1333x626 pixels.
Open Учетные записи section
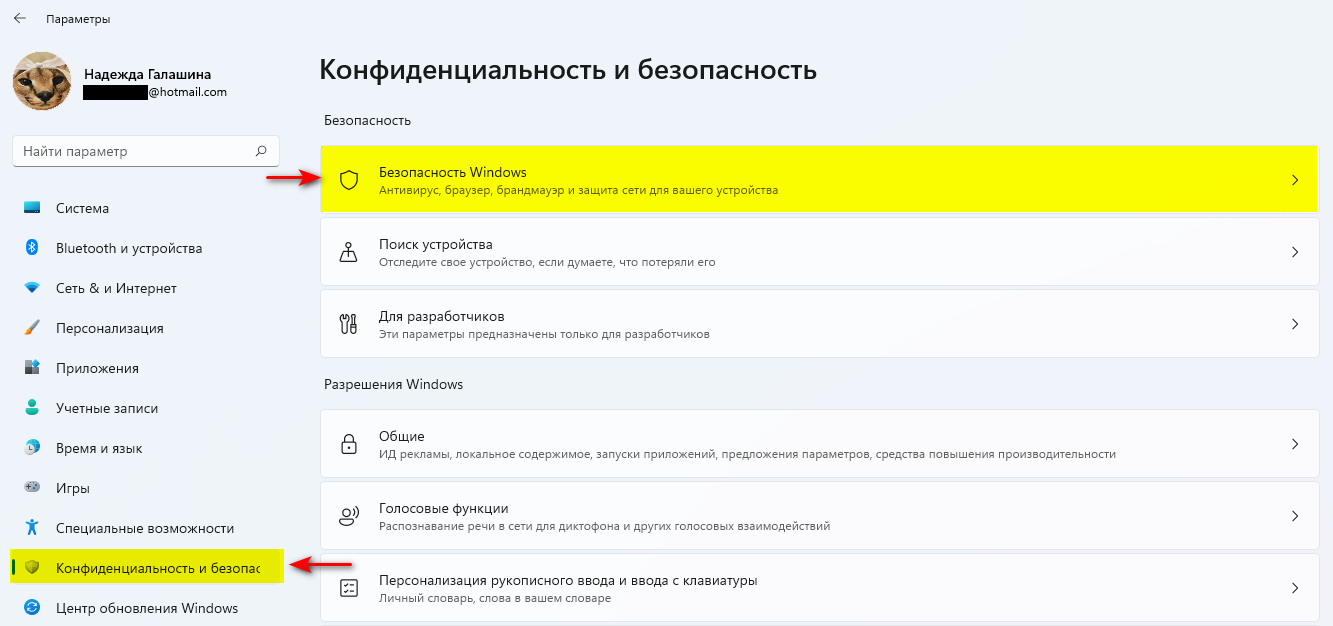pos(146,408)
